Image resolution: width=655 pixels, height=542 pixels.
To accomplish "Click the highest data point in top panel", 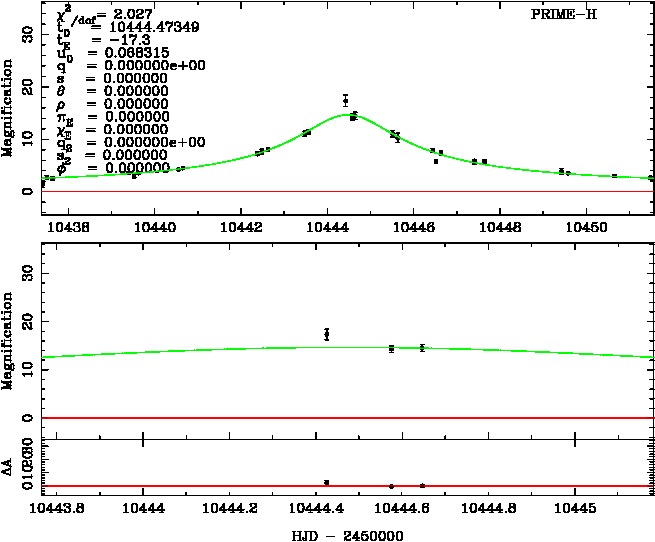I will click(345, 101).
